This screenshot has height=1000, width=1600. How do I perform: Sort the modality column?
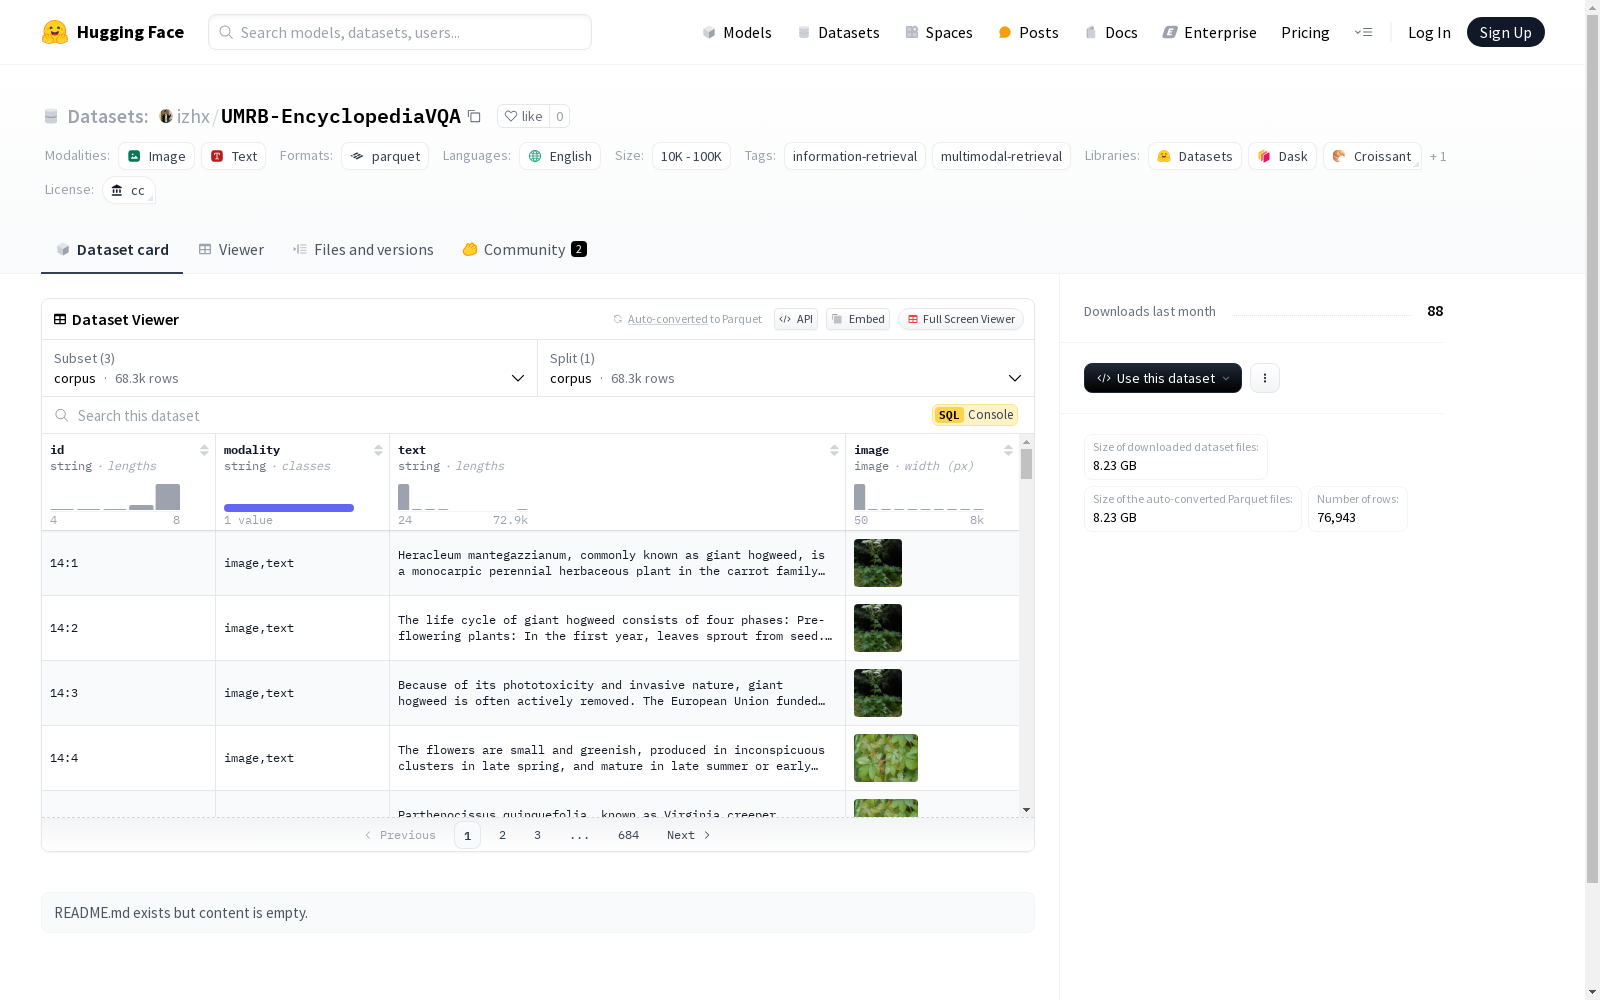tap(378, 450)
